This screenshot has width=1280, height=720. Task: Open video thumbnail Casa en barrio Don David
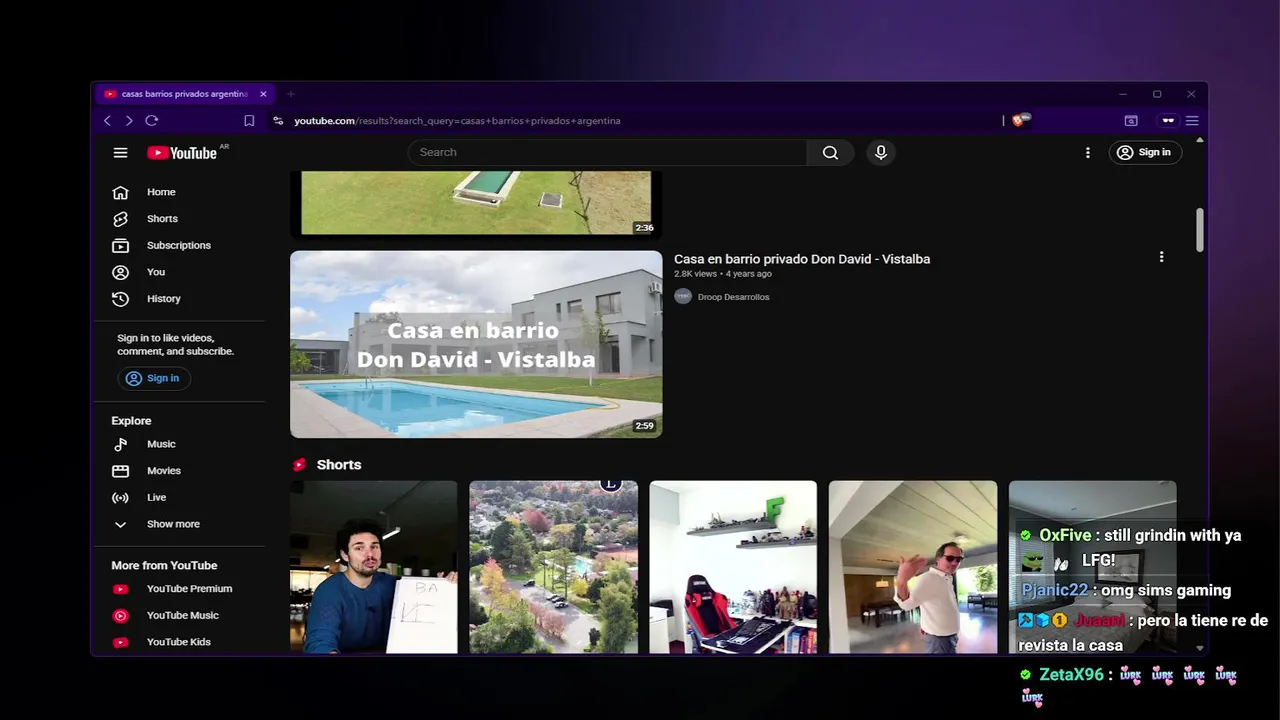pyautogui.click(x=476, y=344)
